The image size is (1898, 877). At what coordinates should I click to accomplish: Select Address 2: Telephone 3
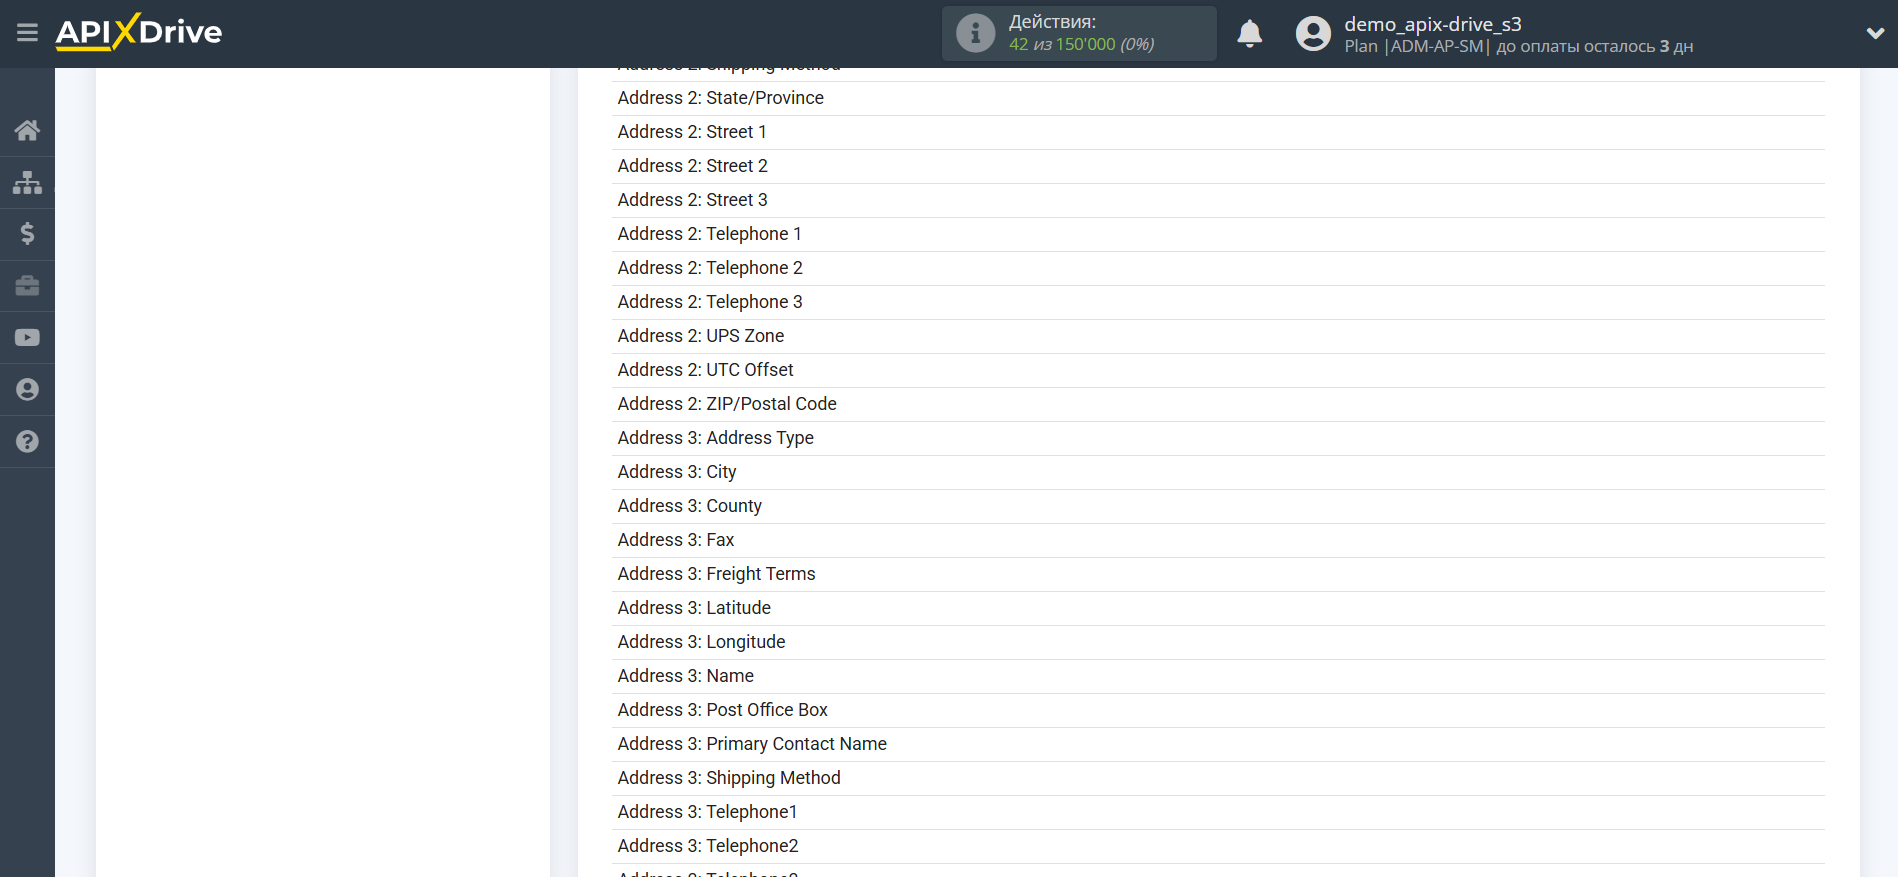click(x=1218, y=302)
